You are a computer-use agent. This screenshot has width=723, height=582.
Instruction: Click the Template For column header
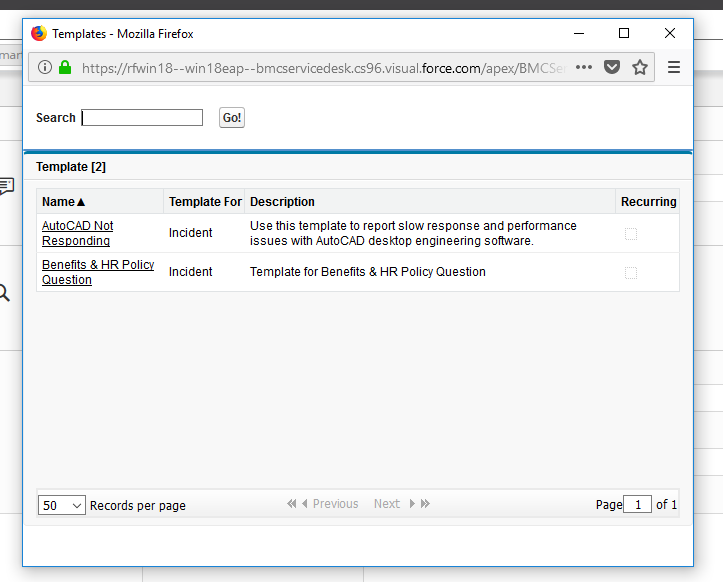pyautogui.click(x=205, y=202)
